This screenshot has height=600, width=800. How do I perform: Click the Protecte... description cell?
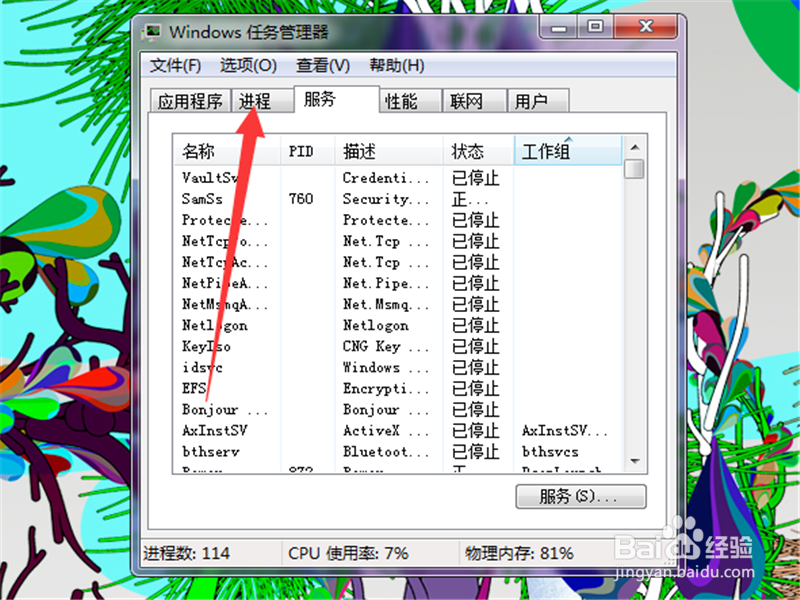385,220
